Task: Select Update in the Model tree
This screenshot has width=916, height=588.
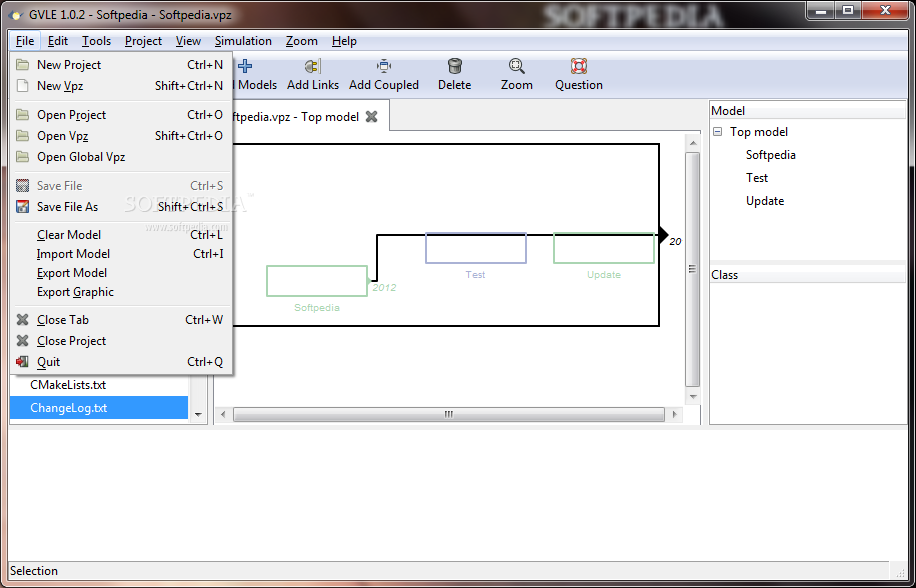Action: [x=765, y=201]
